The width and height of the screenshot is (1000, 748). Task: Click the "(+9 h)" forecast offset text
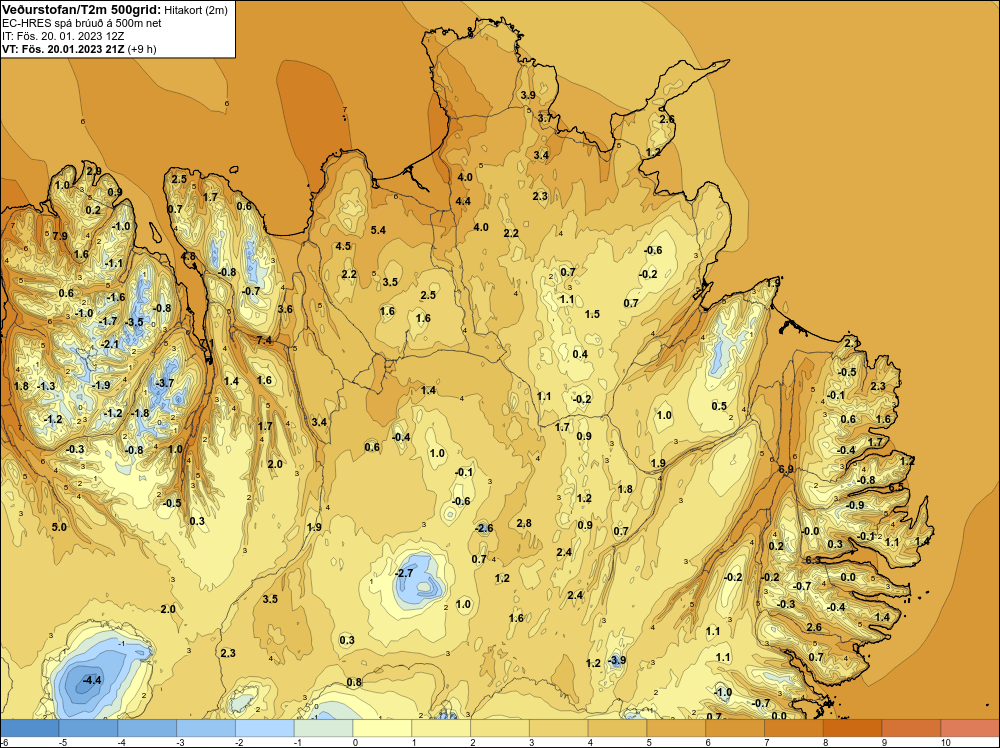[x=142, y=49]
